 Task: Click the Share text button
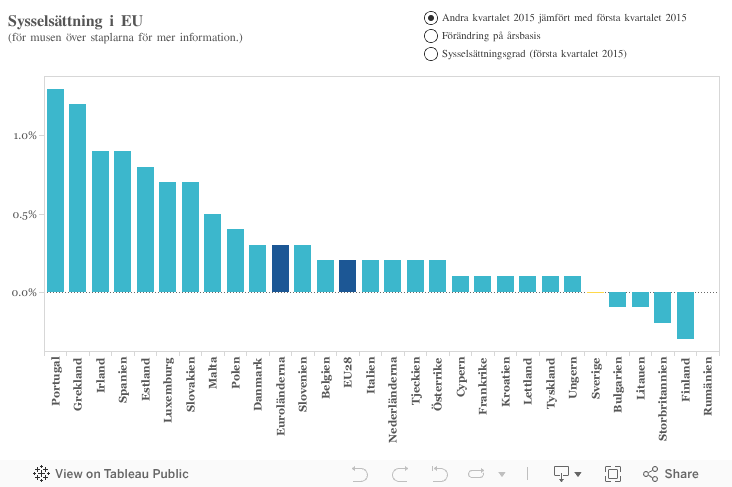681,474
